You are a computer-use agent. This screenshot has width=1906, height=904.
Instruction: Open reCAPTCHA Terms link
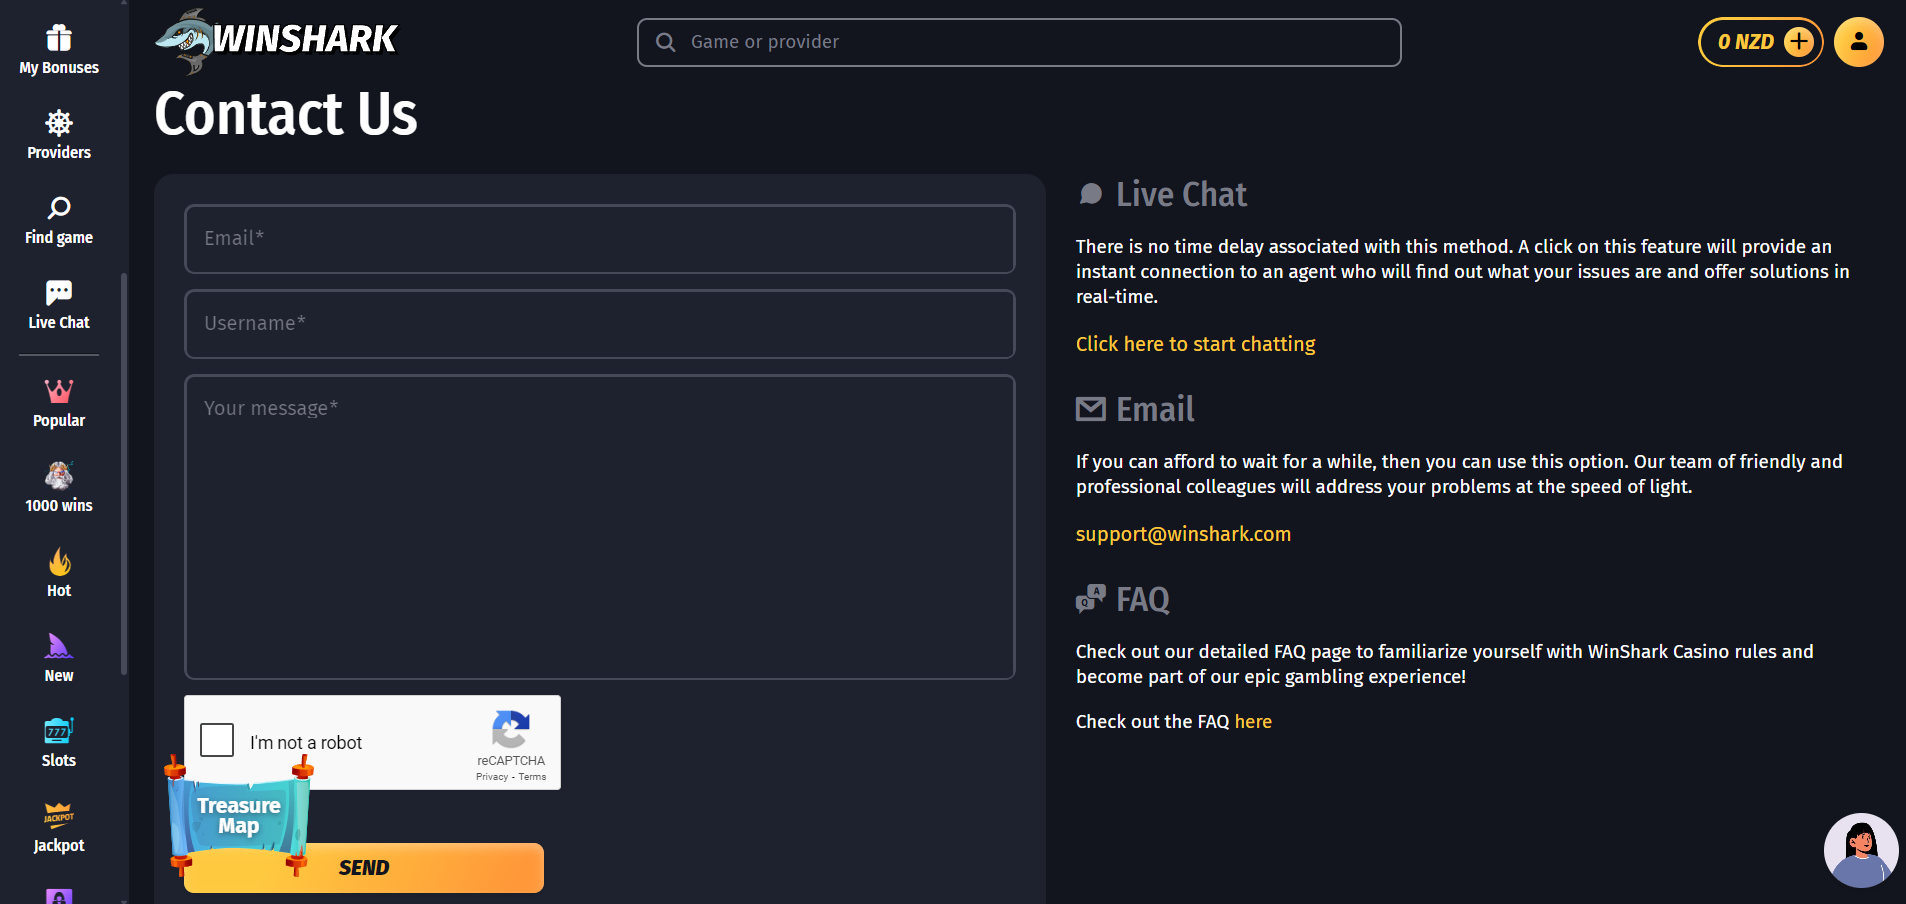pos(532,777)
